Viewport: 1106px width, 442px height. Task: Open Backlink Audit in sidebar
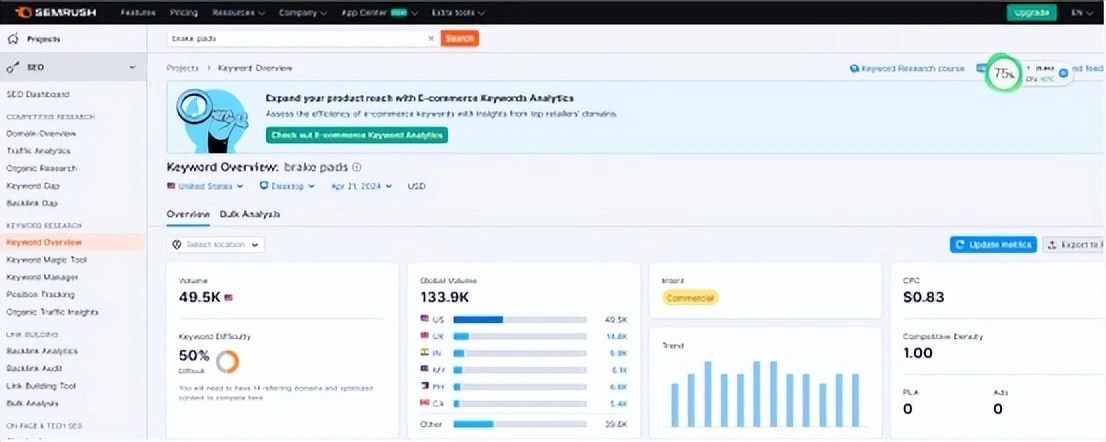pos(35,368)
